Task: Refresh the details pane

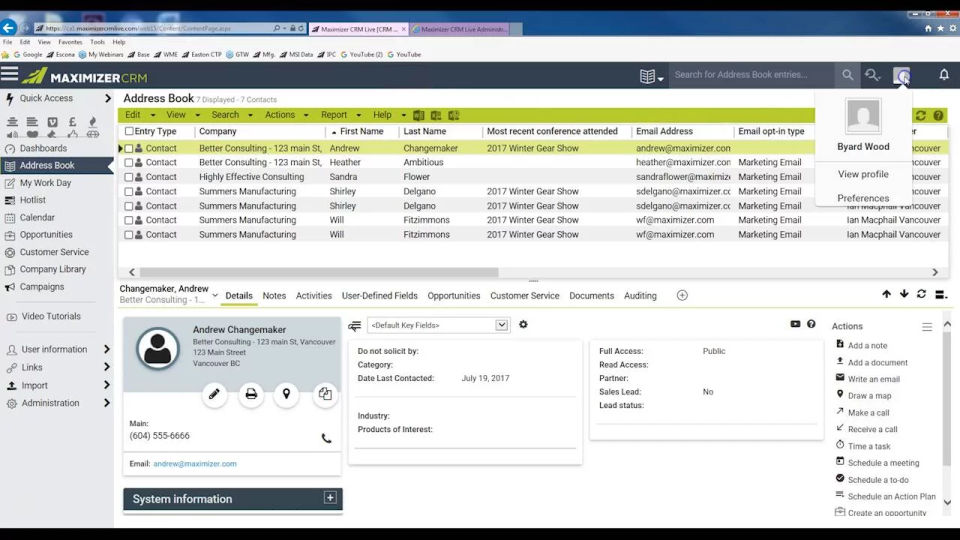Action: [x=921, y=294]
